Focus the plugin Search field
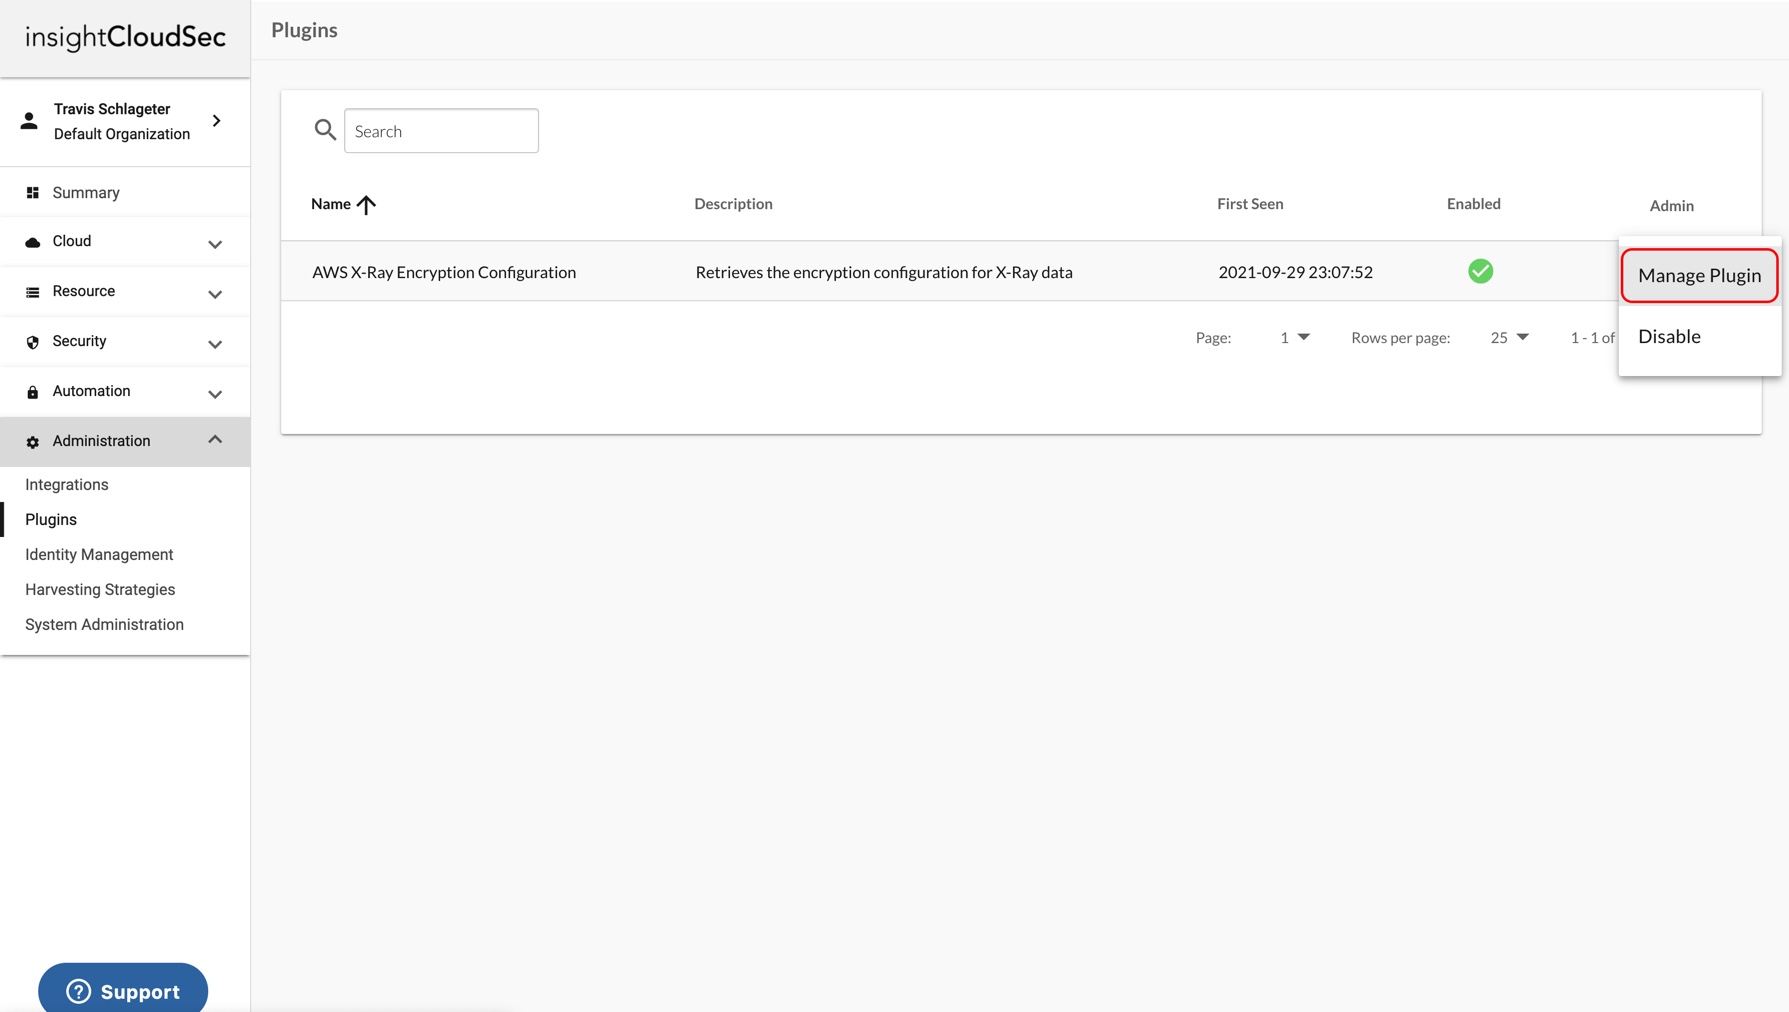 pyautogui.click(x=441, y=131)
